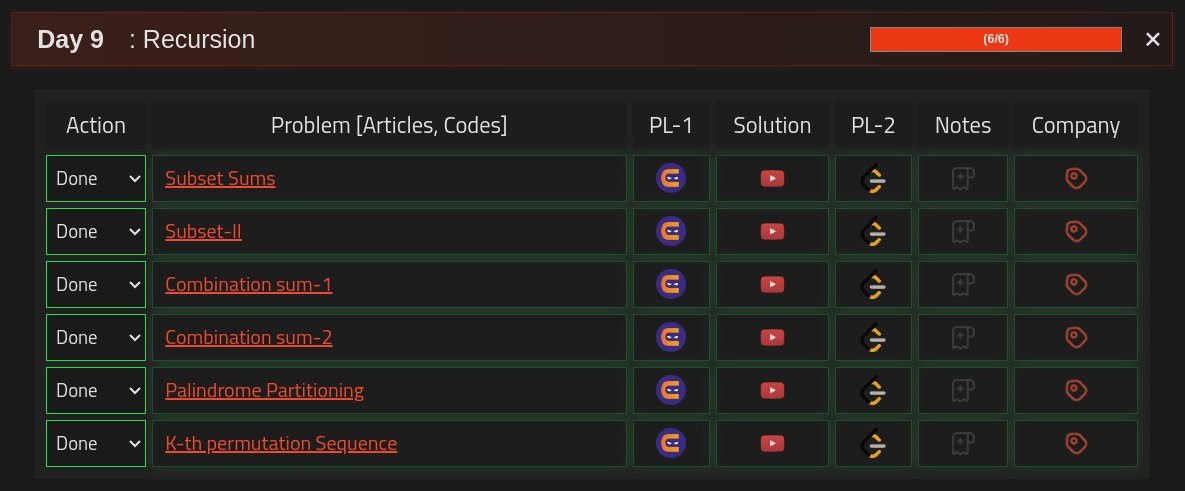
Task: Click the PL-1 column header
Action: [x=671, y=125]
